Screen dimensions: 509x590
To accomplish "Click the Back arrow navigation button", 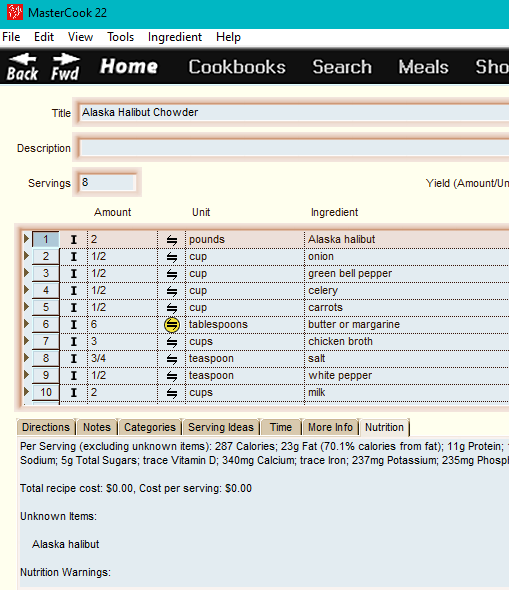I will click(22, 67).
